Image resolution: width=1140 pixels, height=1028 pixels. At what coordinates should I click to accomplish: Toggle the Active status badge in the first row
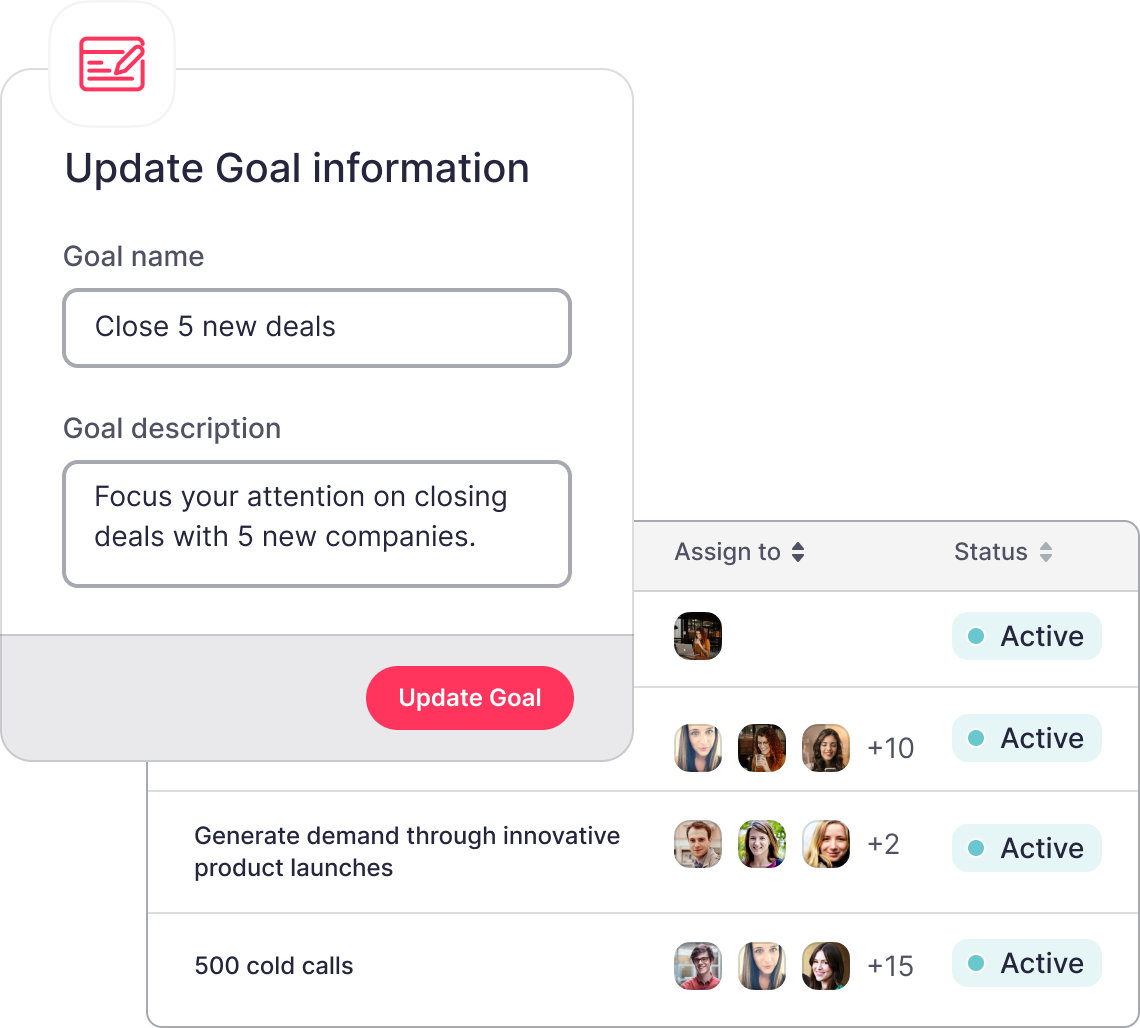(1027, 636)
